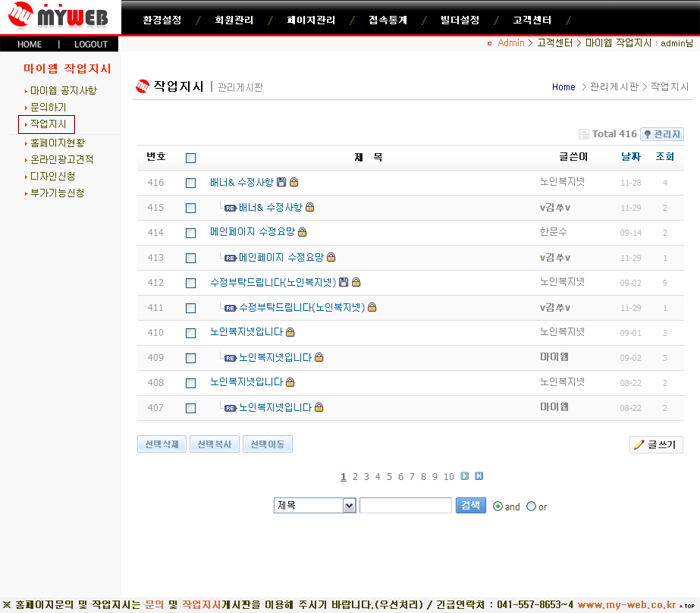
Task: Tick the checkbox for post 410
Action: [x=191, y=332]
